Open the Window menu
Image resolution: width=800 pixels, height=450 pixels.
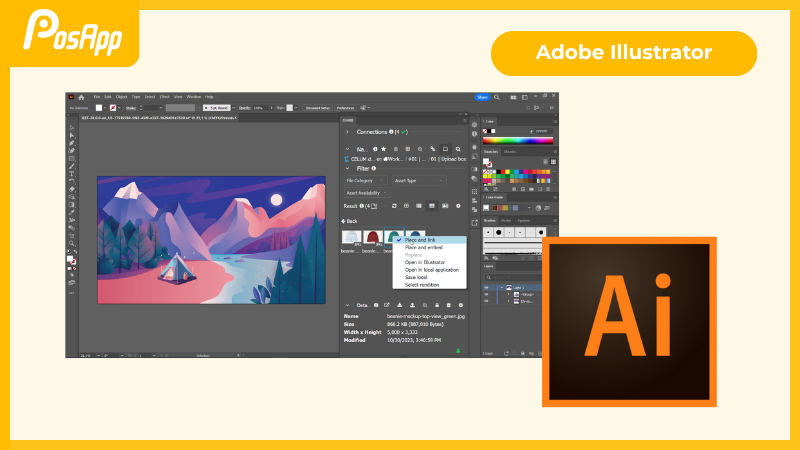click(193, 97)
